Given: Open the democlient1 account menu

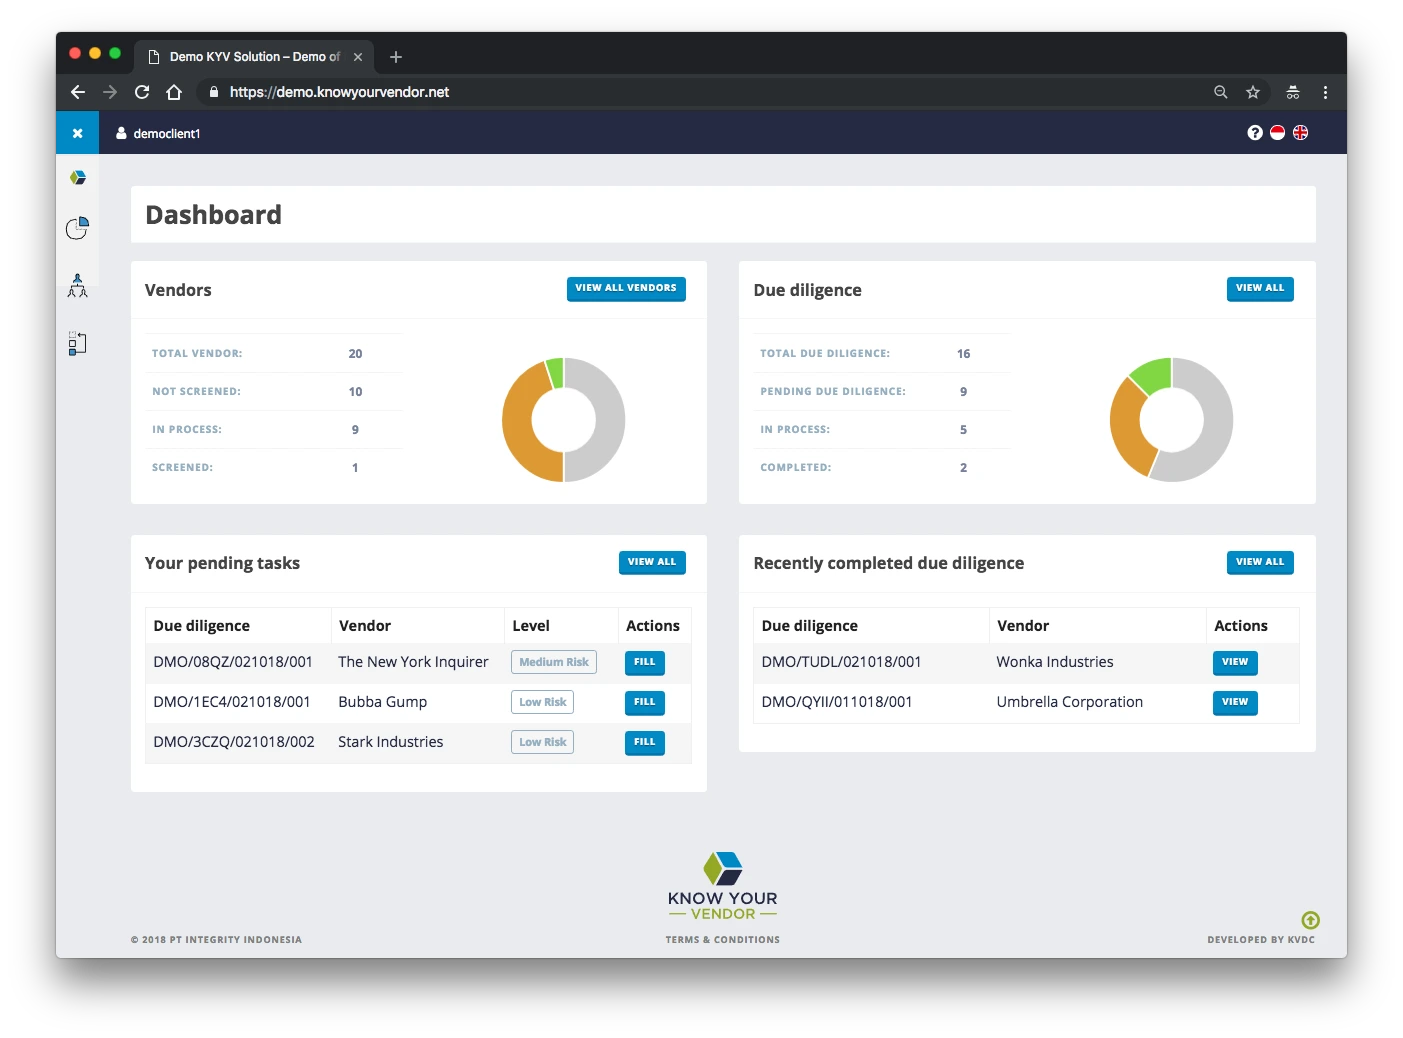Looking at the screenshot, I should point(158,132).
